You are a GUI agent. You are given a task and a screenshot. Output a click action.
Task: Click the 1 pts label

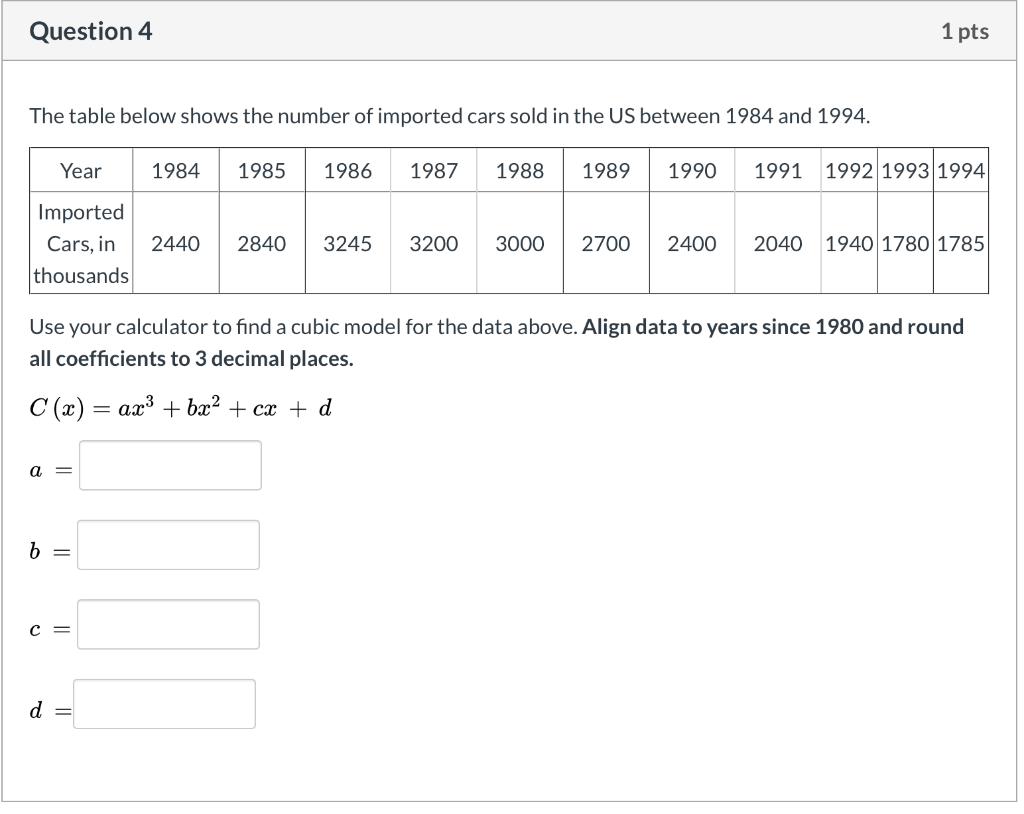click(x=965, y=31)
